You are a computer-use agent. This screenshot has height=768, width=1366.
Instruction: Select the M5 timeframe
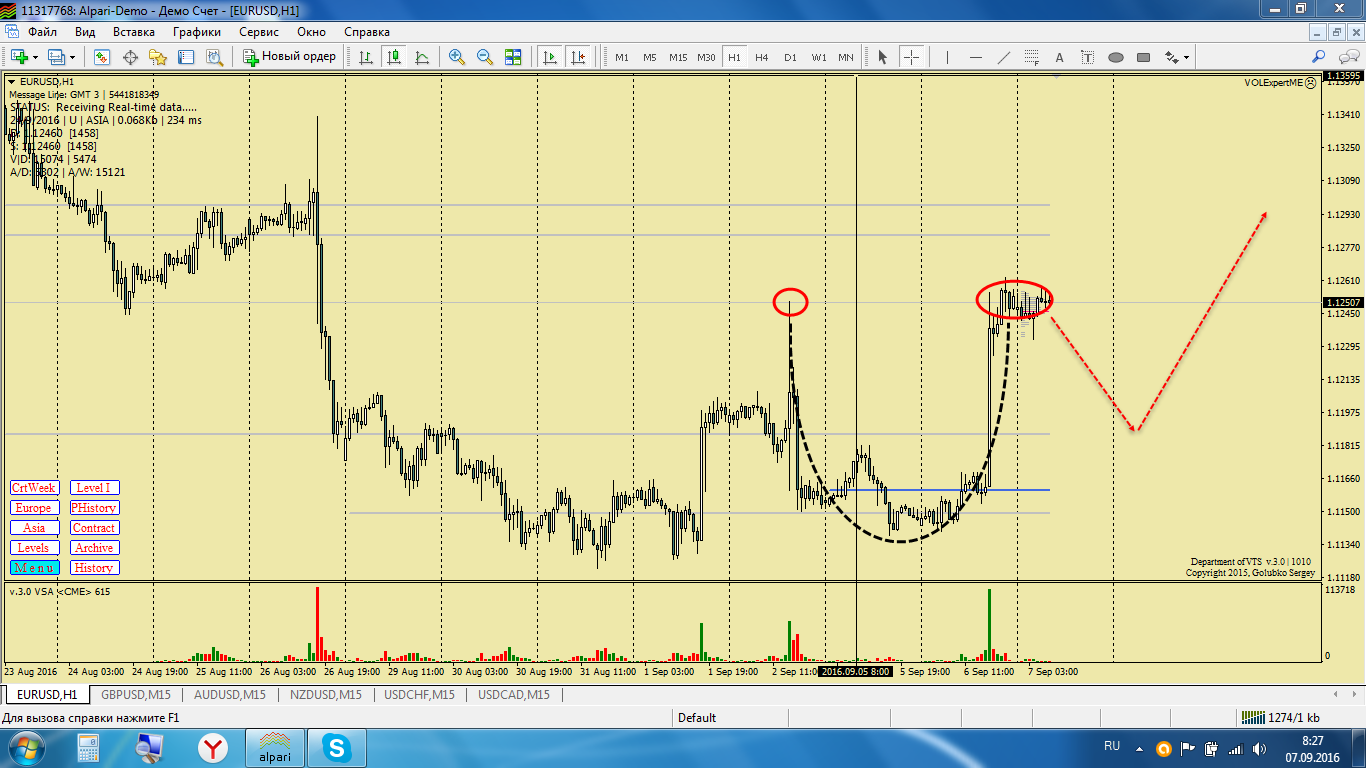(x=650, y=57)
